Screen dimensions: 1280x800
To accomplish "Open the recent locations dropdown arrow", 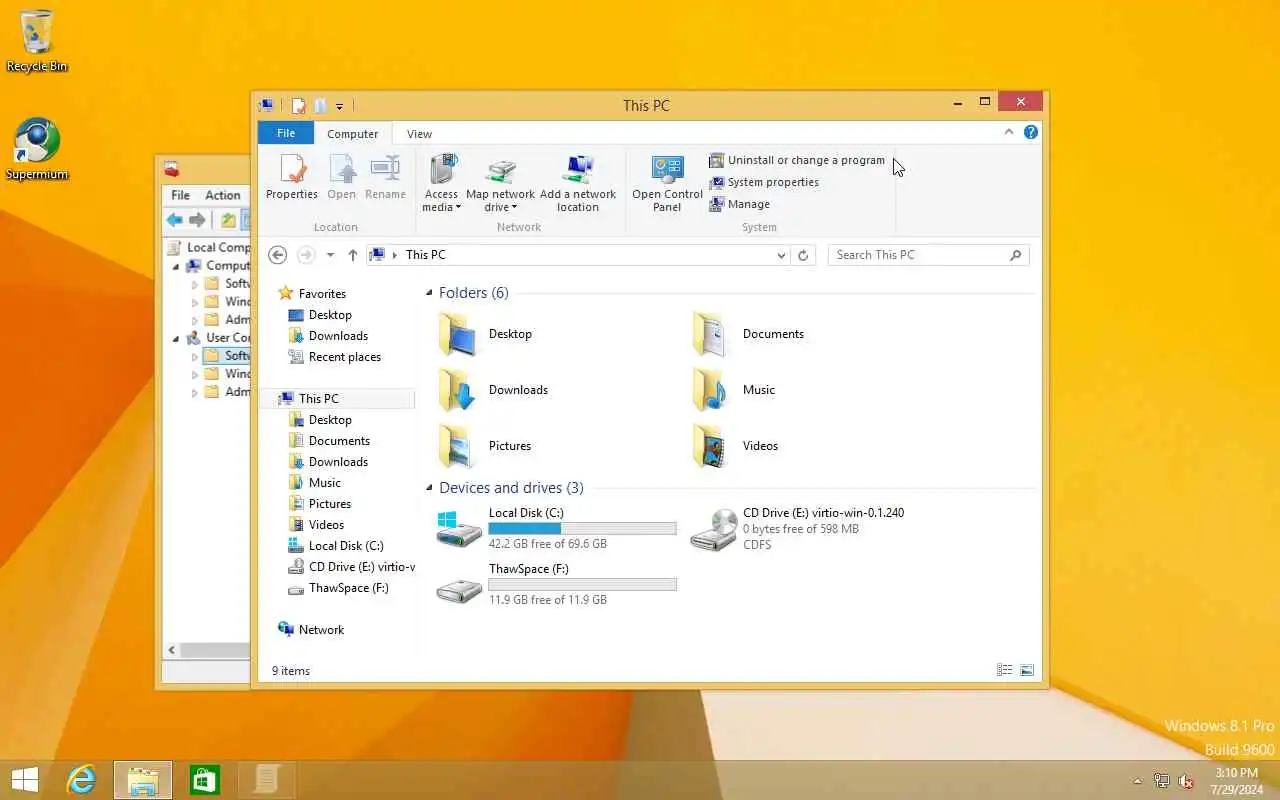I will (330, 255).
